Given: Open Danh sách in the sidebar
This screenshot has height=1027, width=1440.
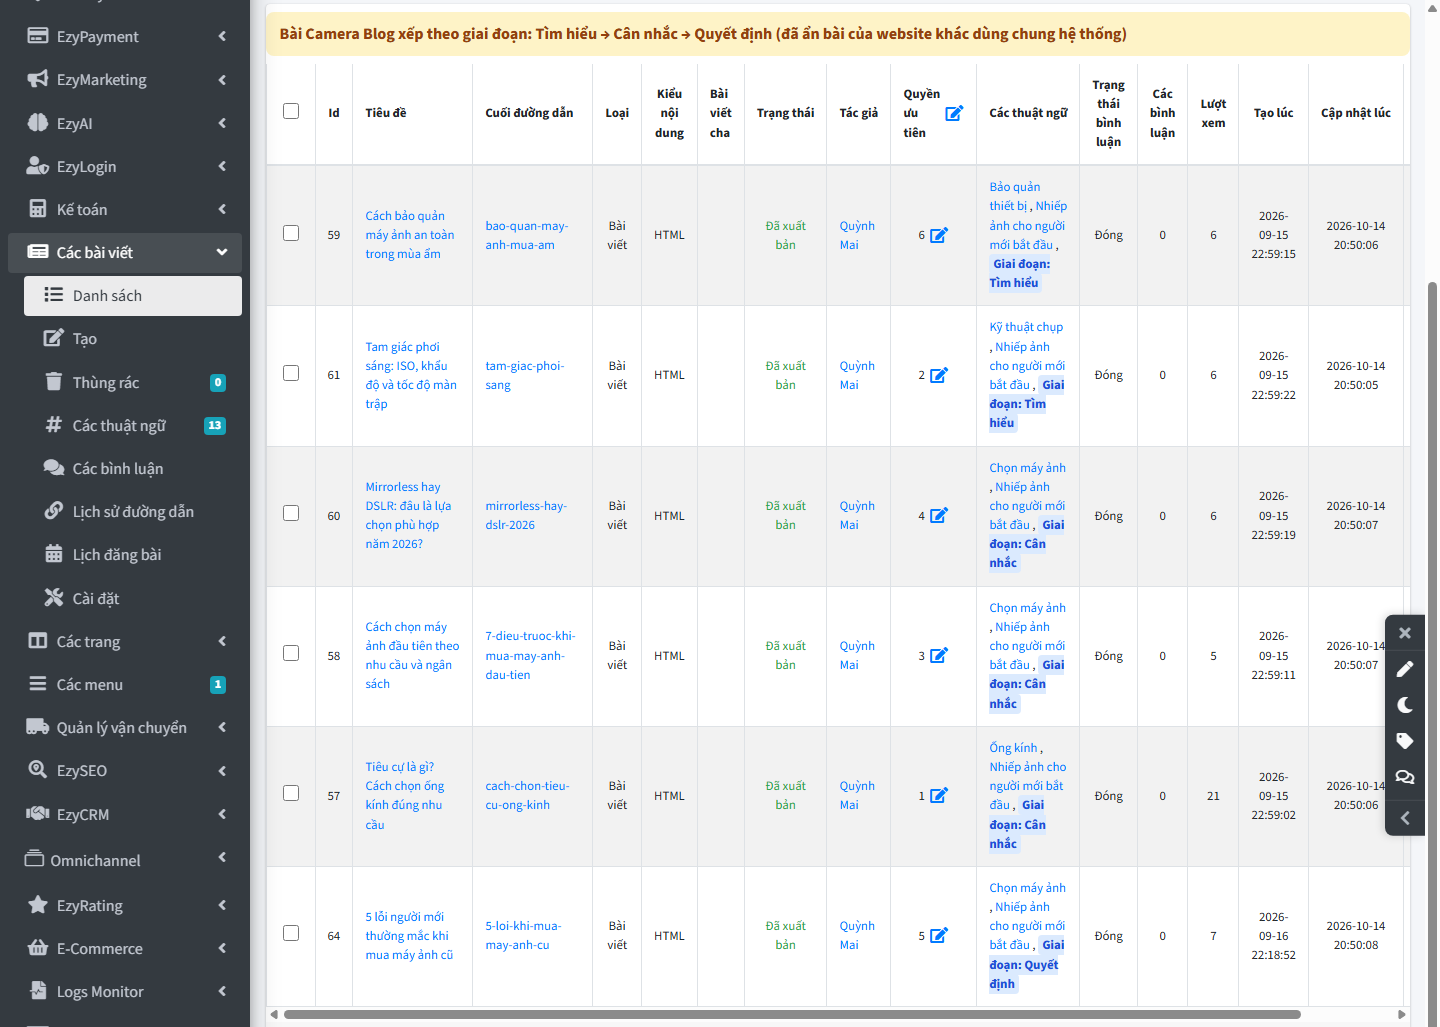Looking at the screenshot, I should 133,295.
